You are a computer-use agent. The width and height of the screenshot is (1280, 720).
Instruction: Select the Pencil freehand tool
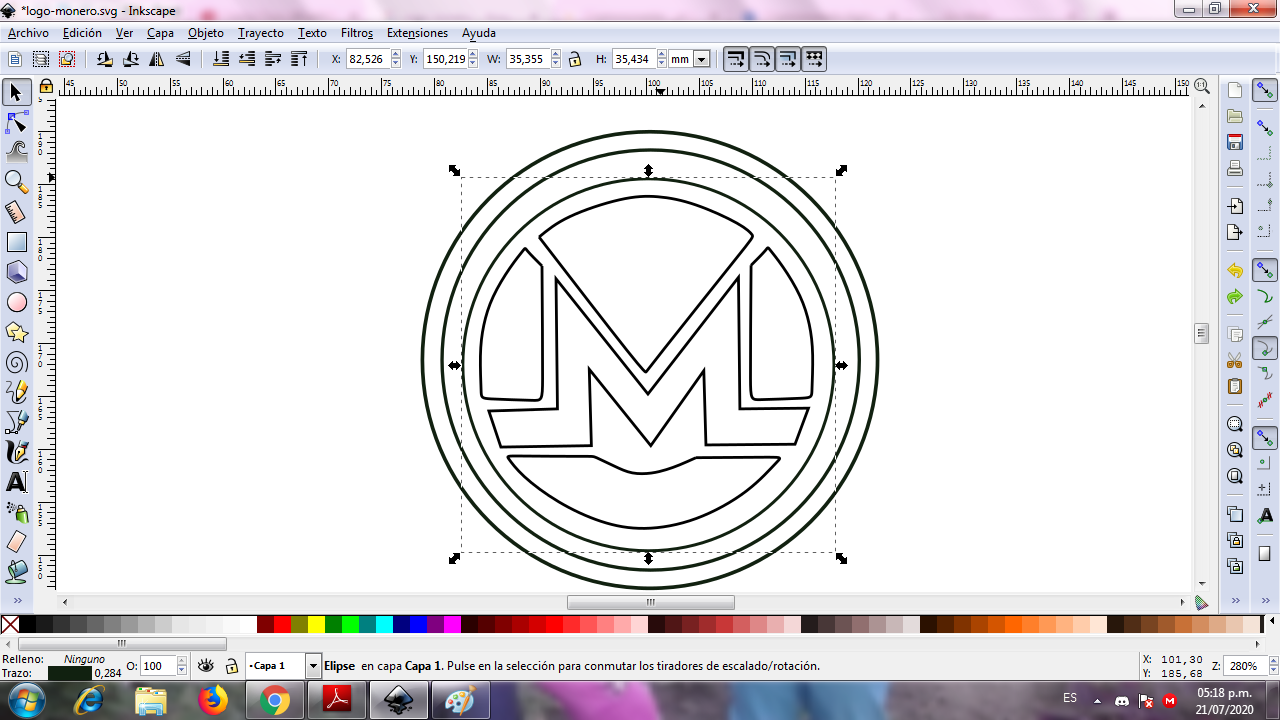[16, 392]
